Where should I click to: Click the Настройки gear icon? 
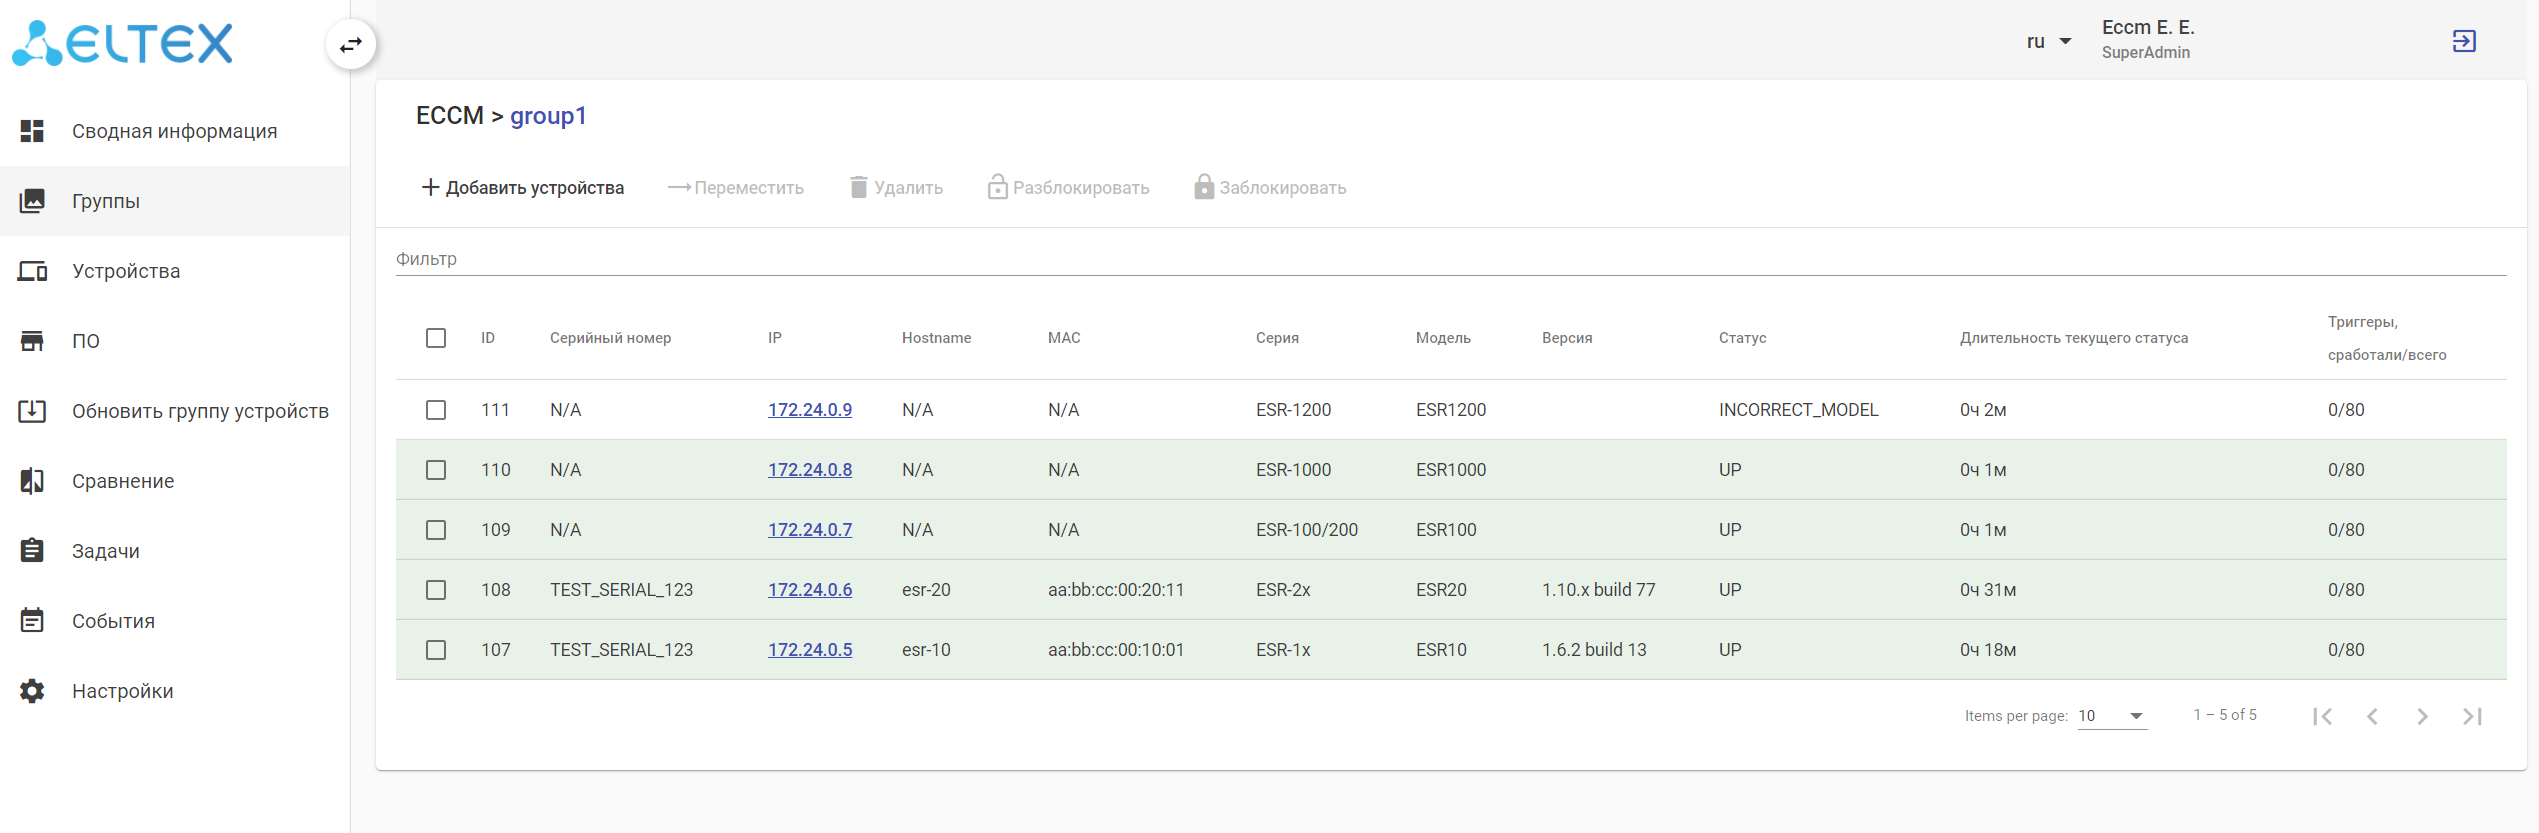[x=32, y=691]
